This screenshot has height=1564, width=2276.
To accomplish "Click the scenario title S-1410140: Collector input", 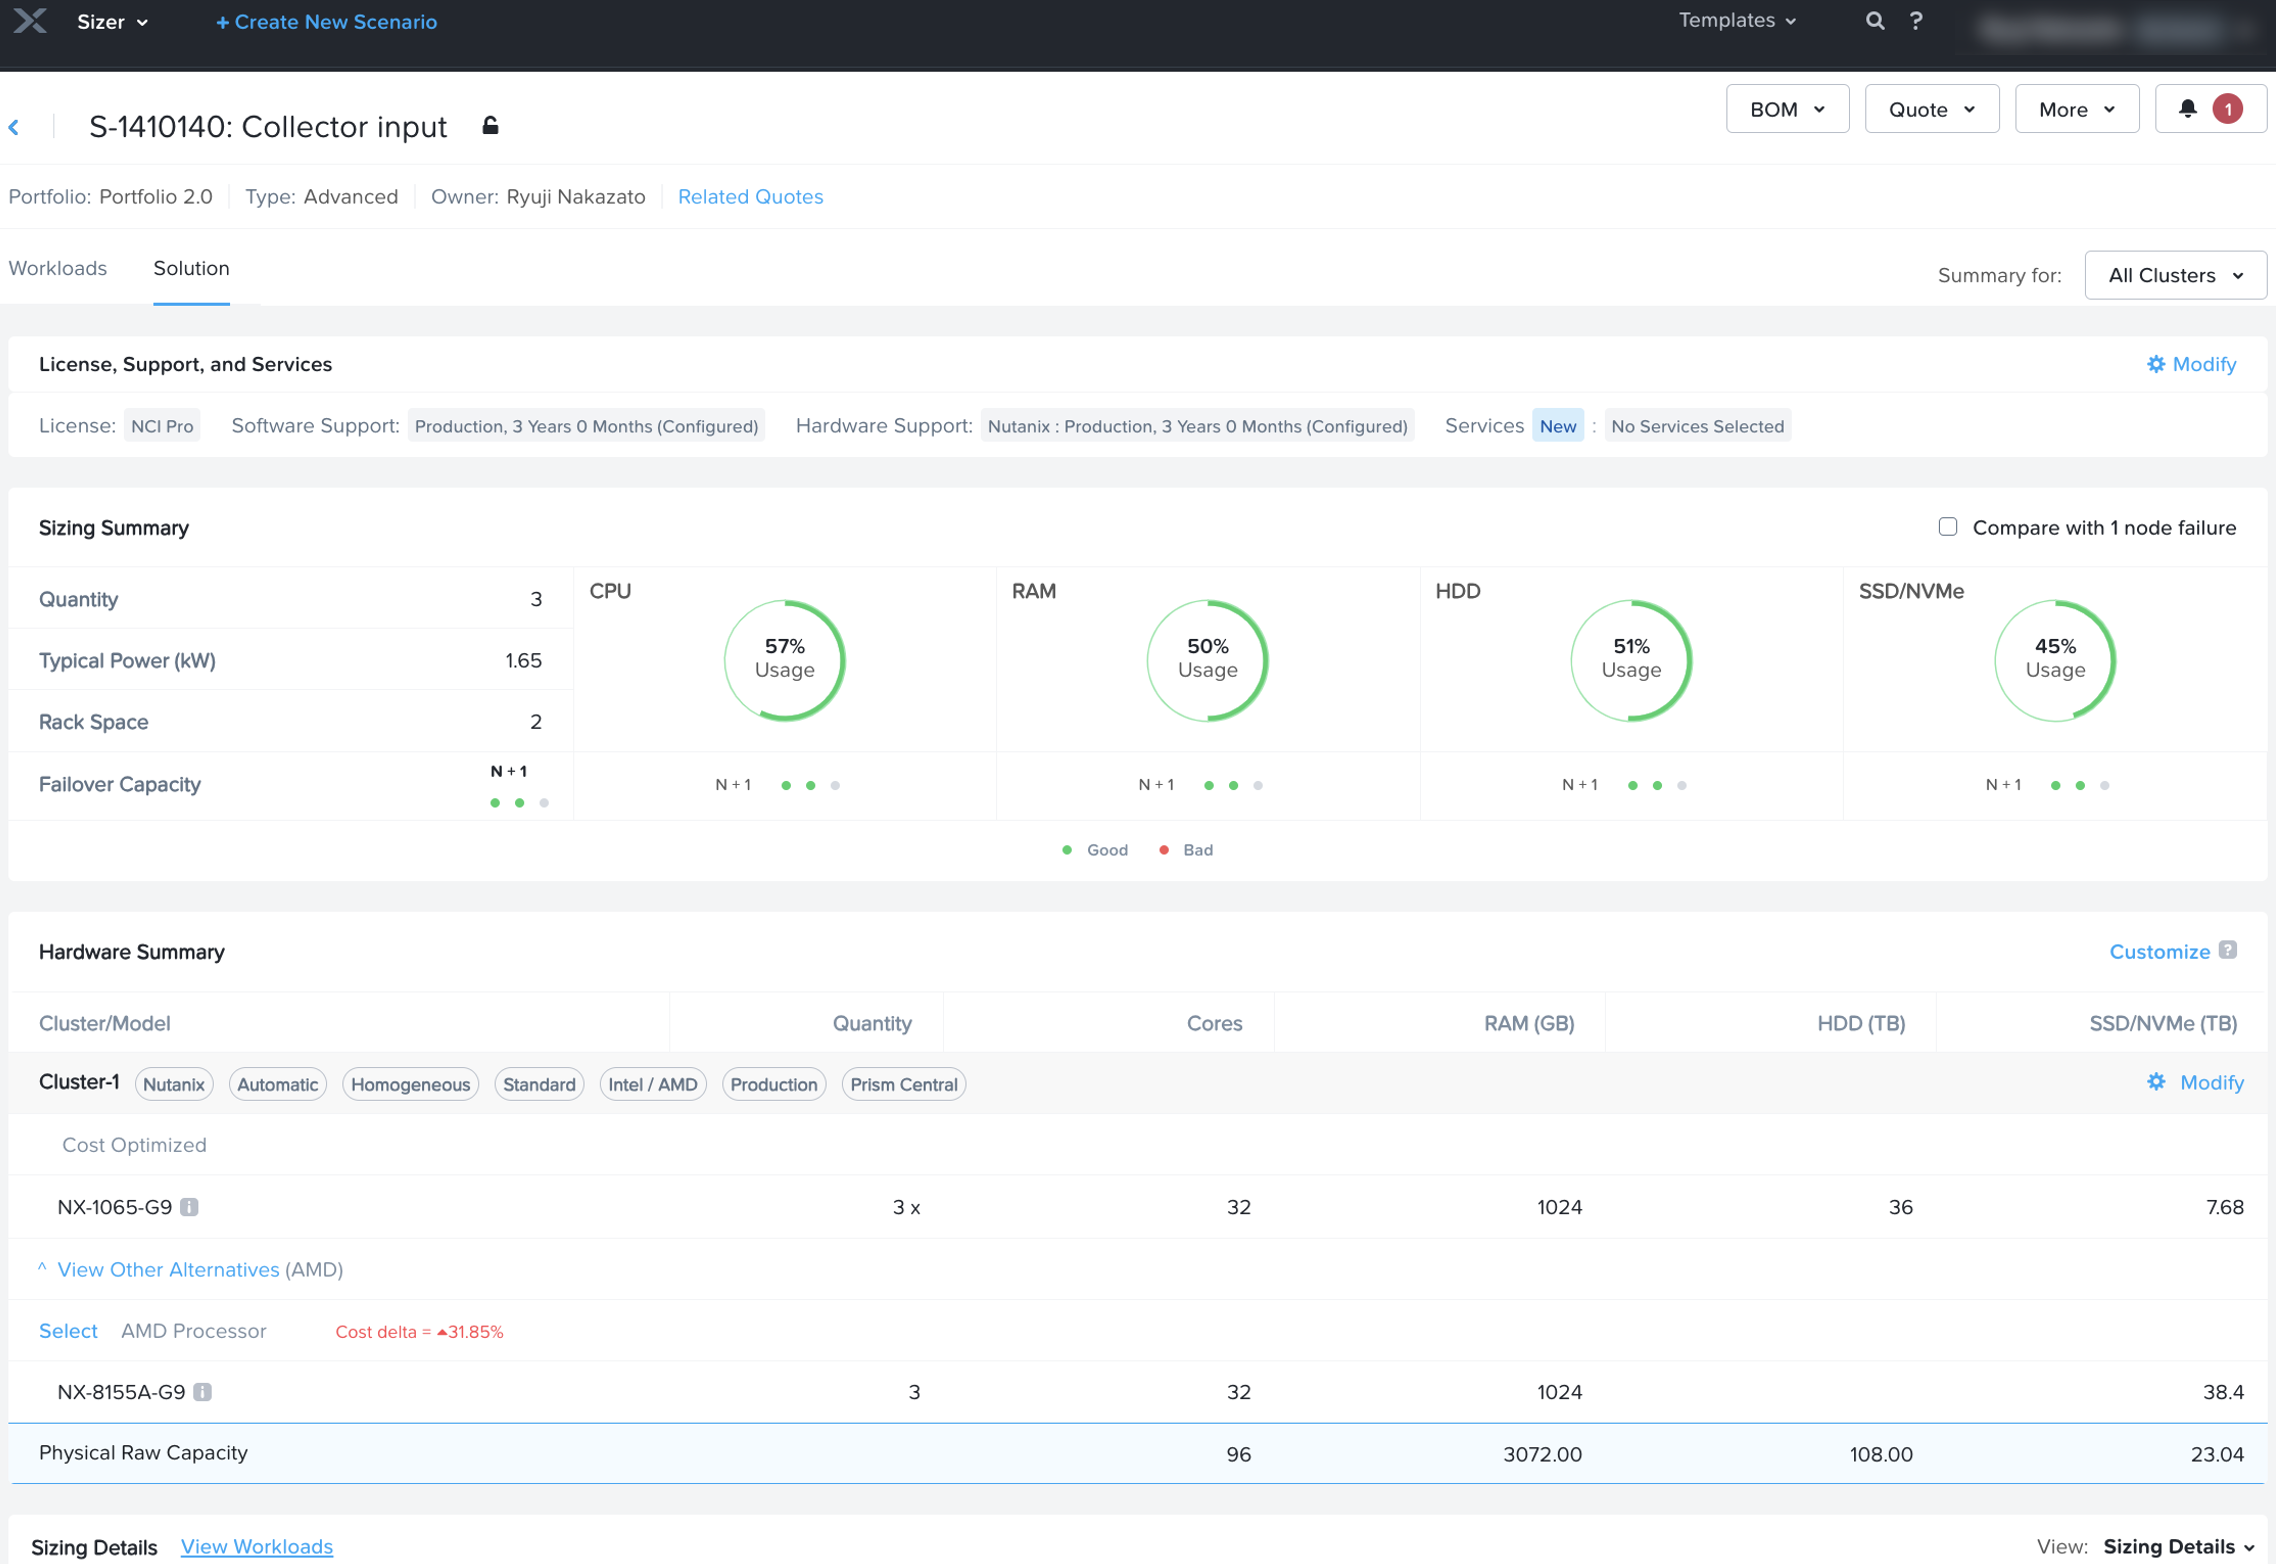I will [x=268, y=127].
